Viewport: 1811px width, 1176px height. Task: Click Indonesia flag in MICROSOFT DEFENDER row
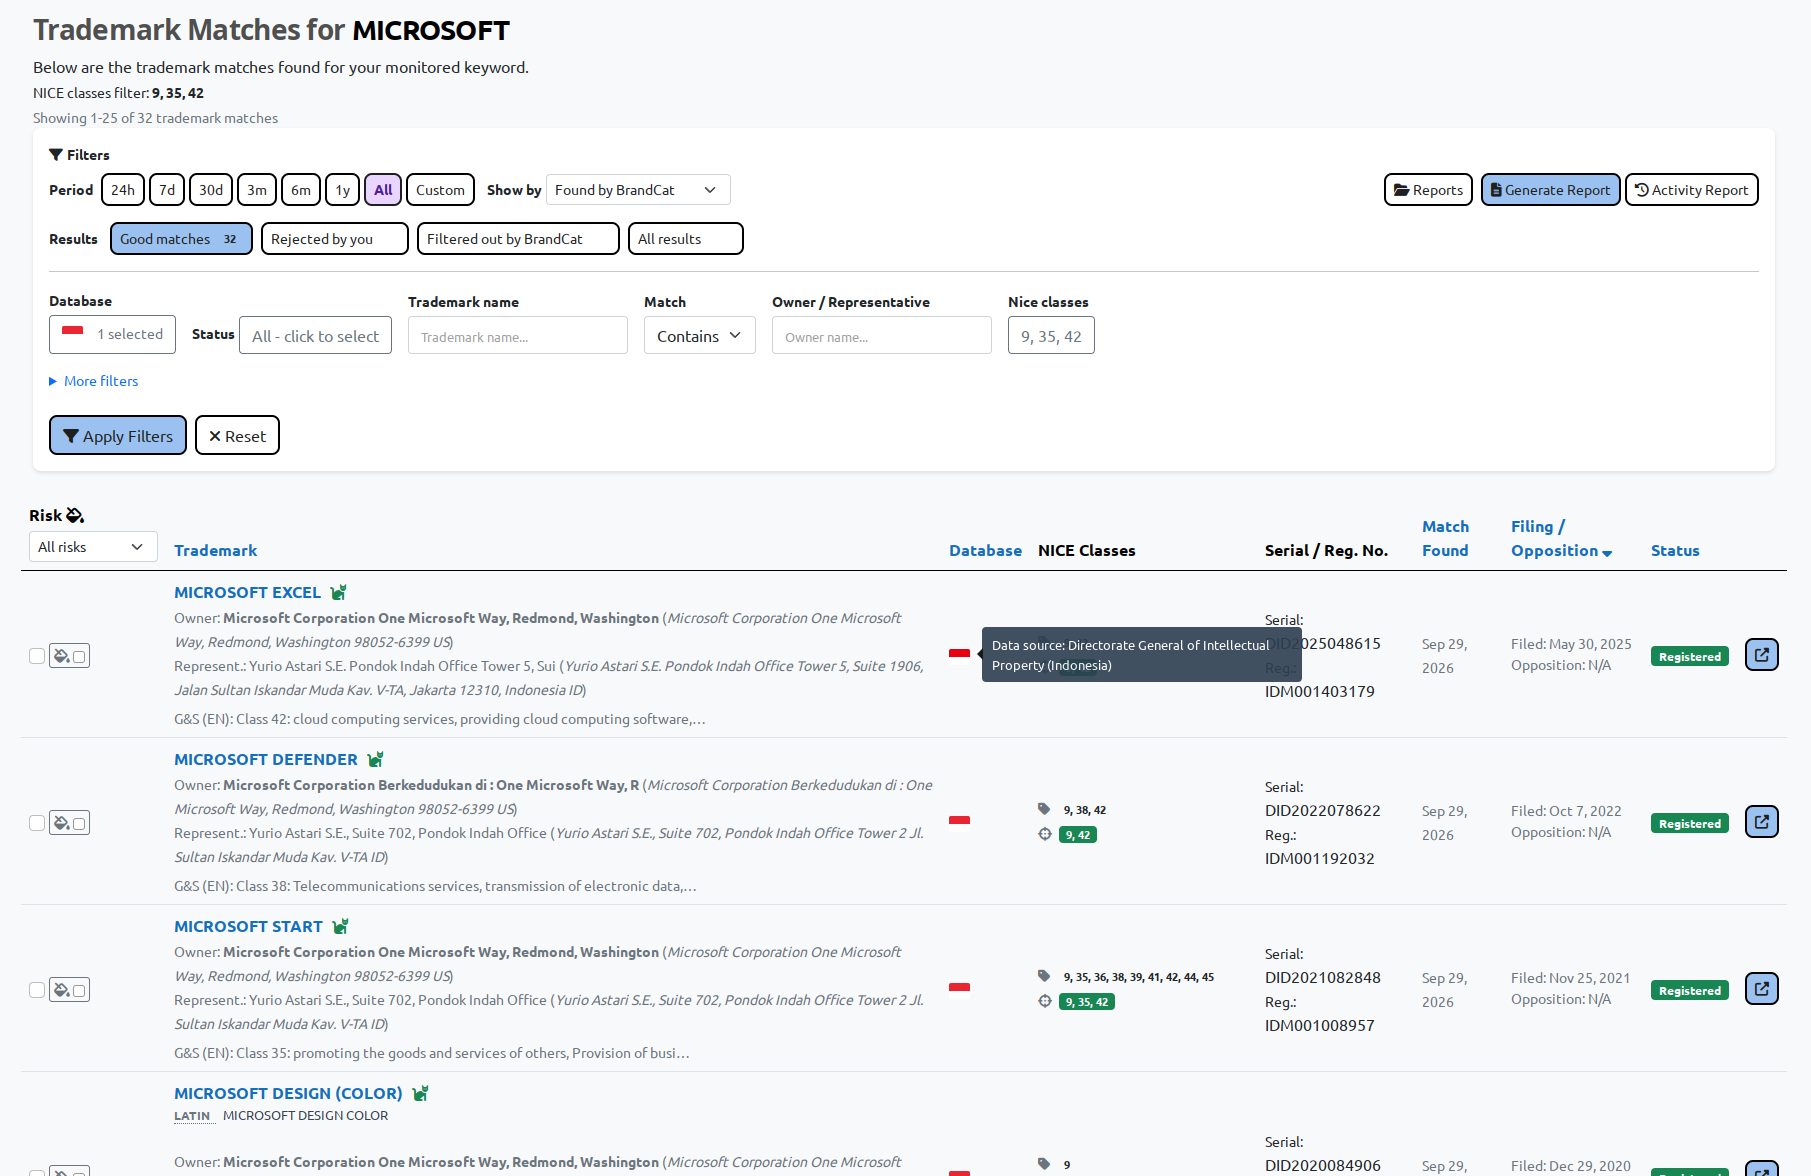[959, 821]
